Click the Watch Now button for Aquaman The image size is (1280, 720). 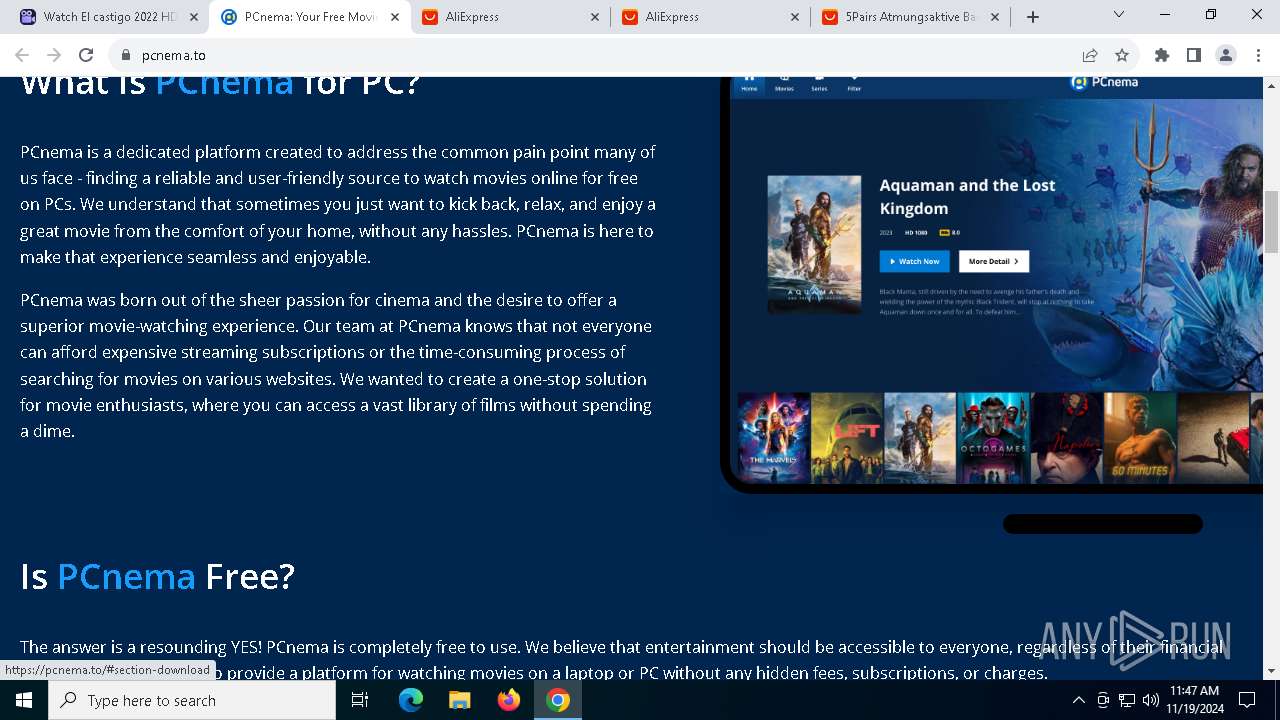[915, 261]
